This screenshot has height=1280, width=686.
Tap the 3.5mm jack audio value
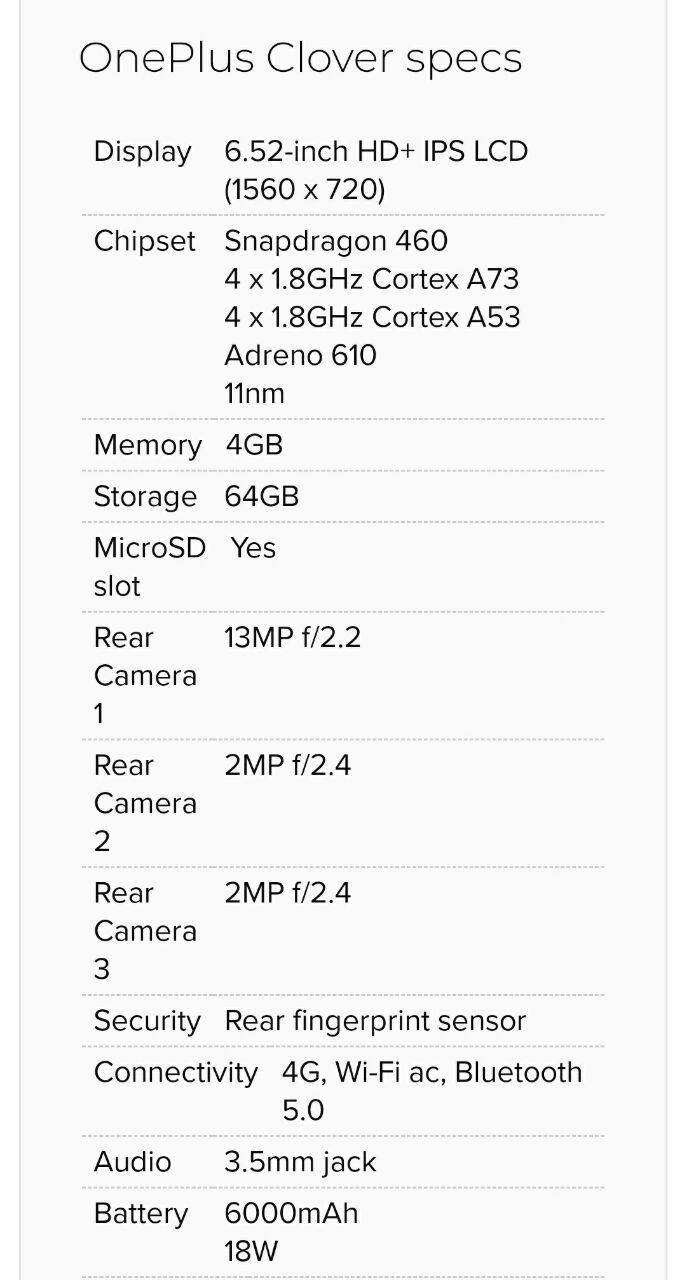[x=300, y=1162]
